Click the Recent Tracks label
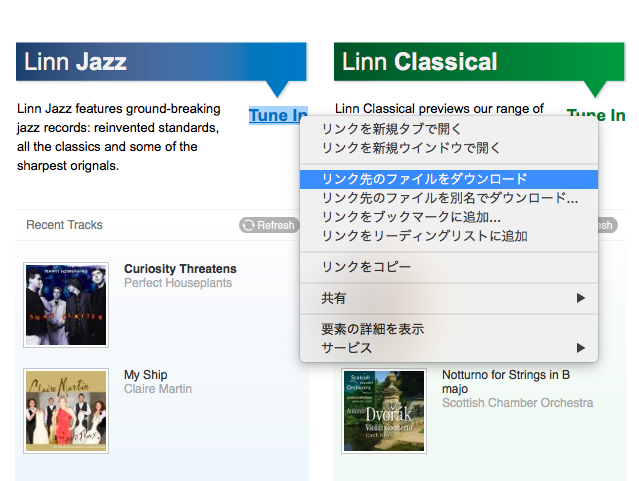The image size is (639, 481). (64, 225)
